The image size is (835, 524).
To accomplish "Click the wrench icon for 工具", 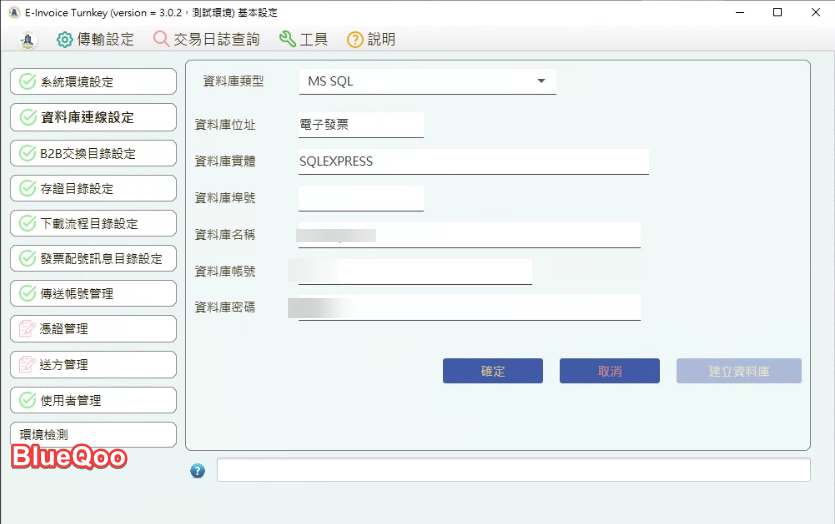I will pyautogui.click(x=287, y=39).
